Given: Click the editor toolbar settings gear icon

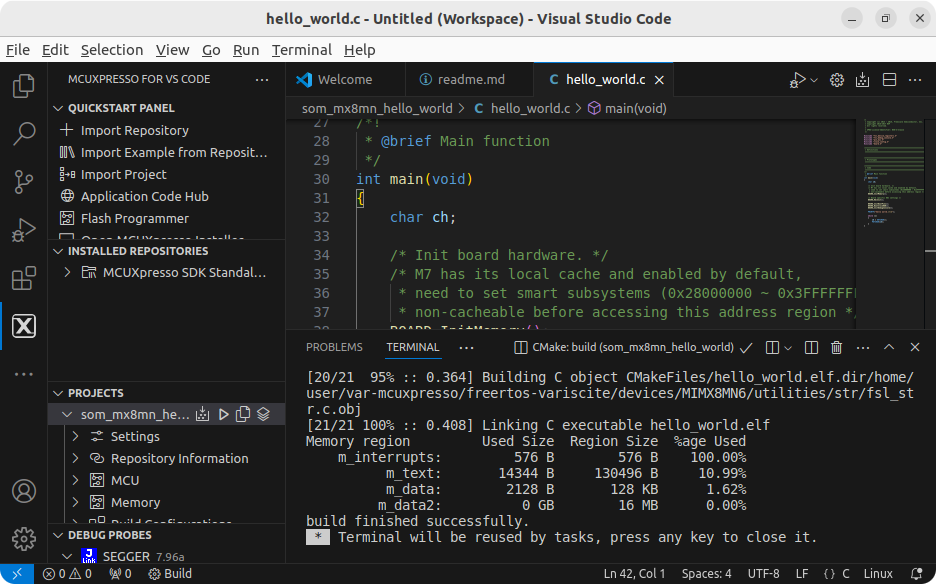Looking at the screenshot, I should coord(837,80).
